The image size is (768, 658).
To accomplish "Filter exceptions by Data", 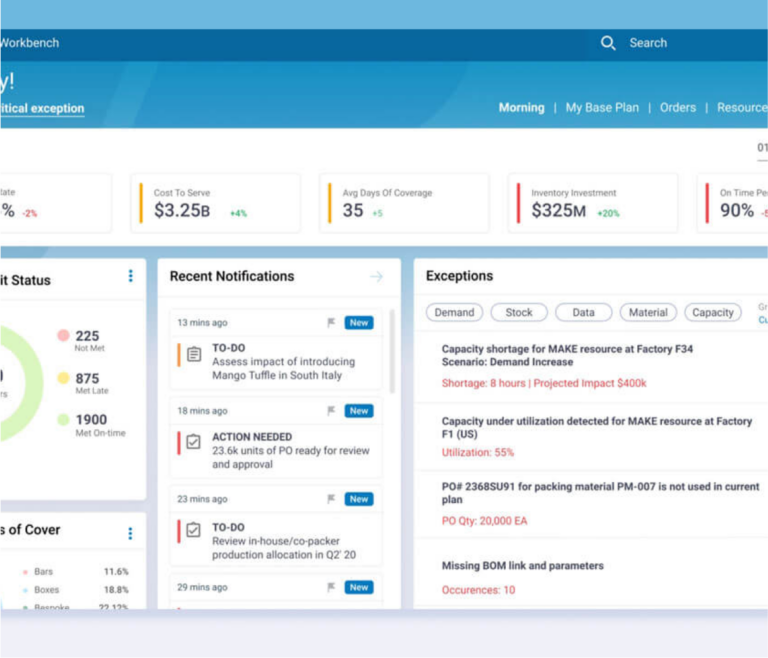I will tap(584, 313).
